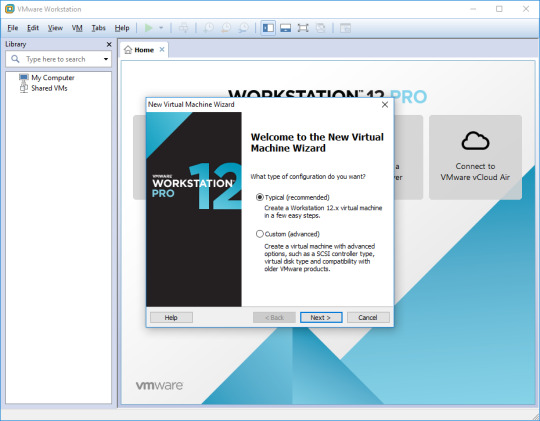Close the Home tab
This screenshot has width=540, height=421.
[162, 50]
